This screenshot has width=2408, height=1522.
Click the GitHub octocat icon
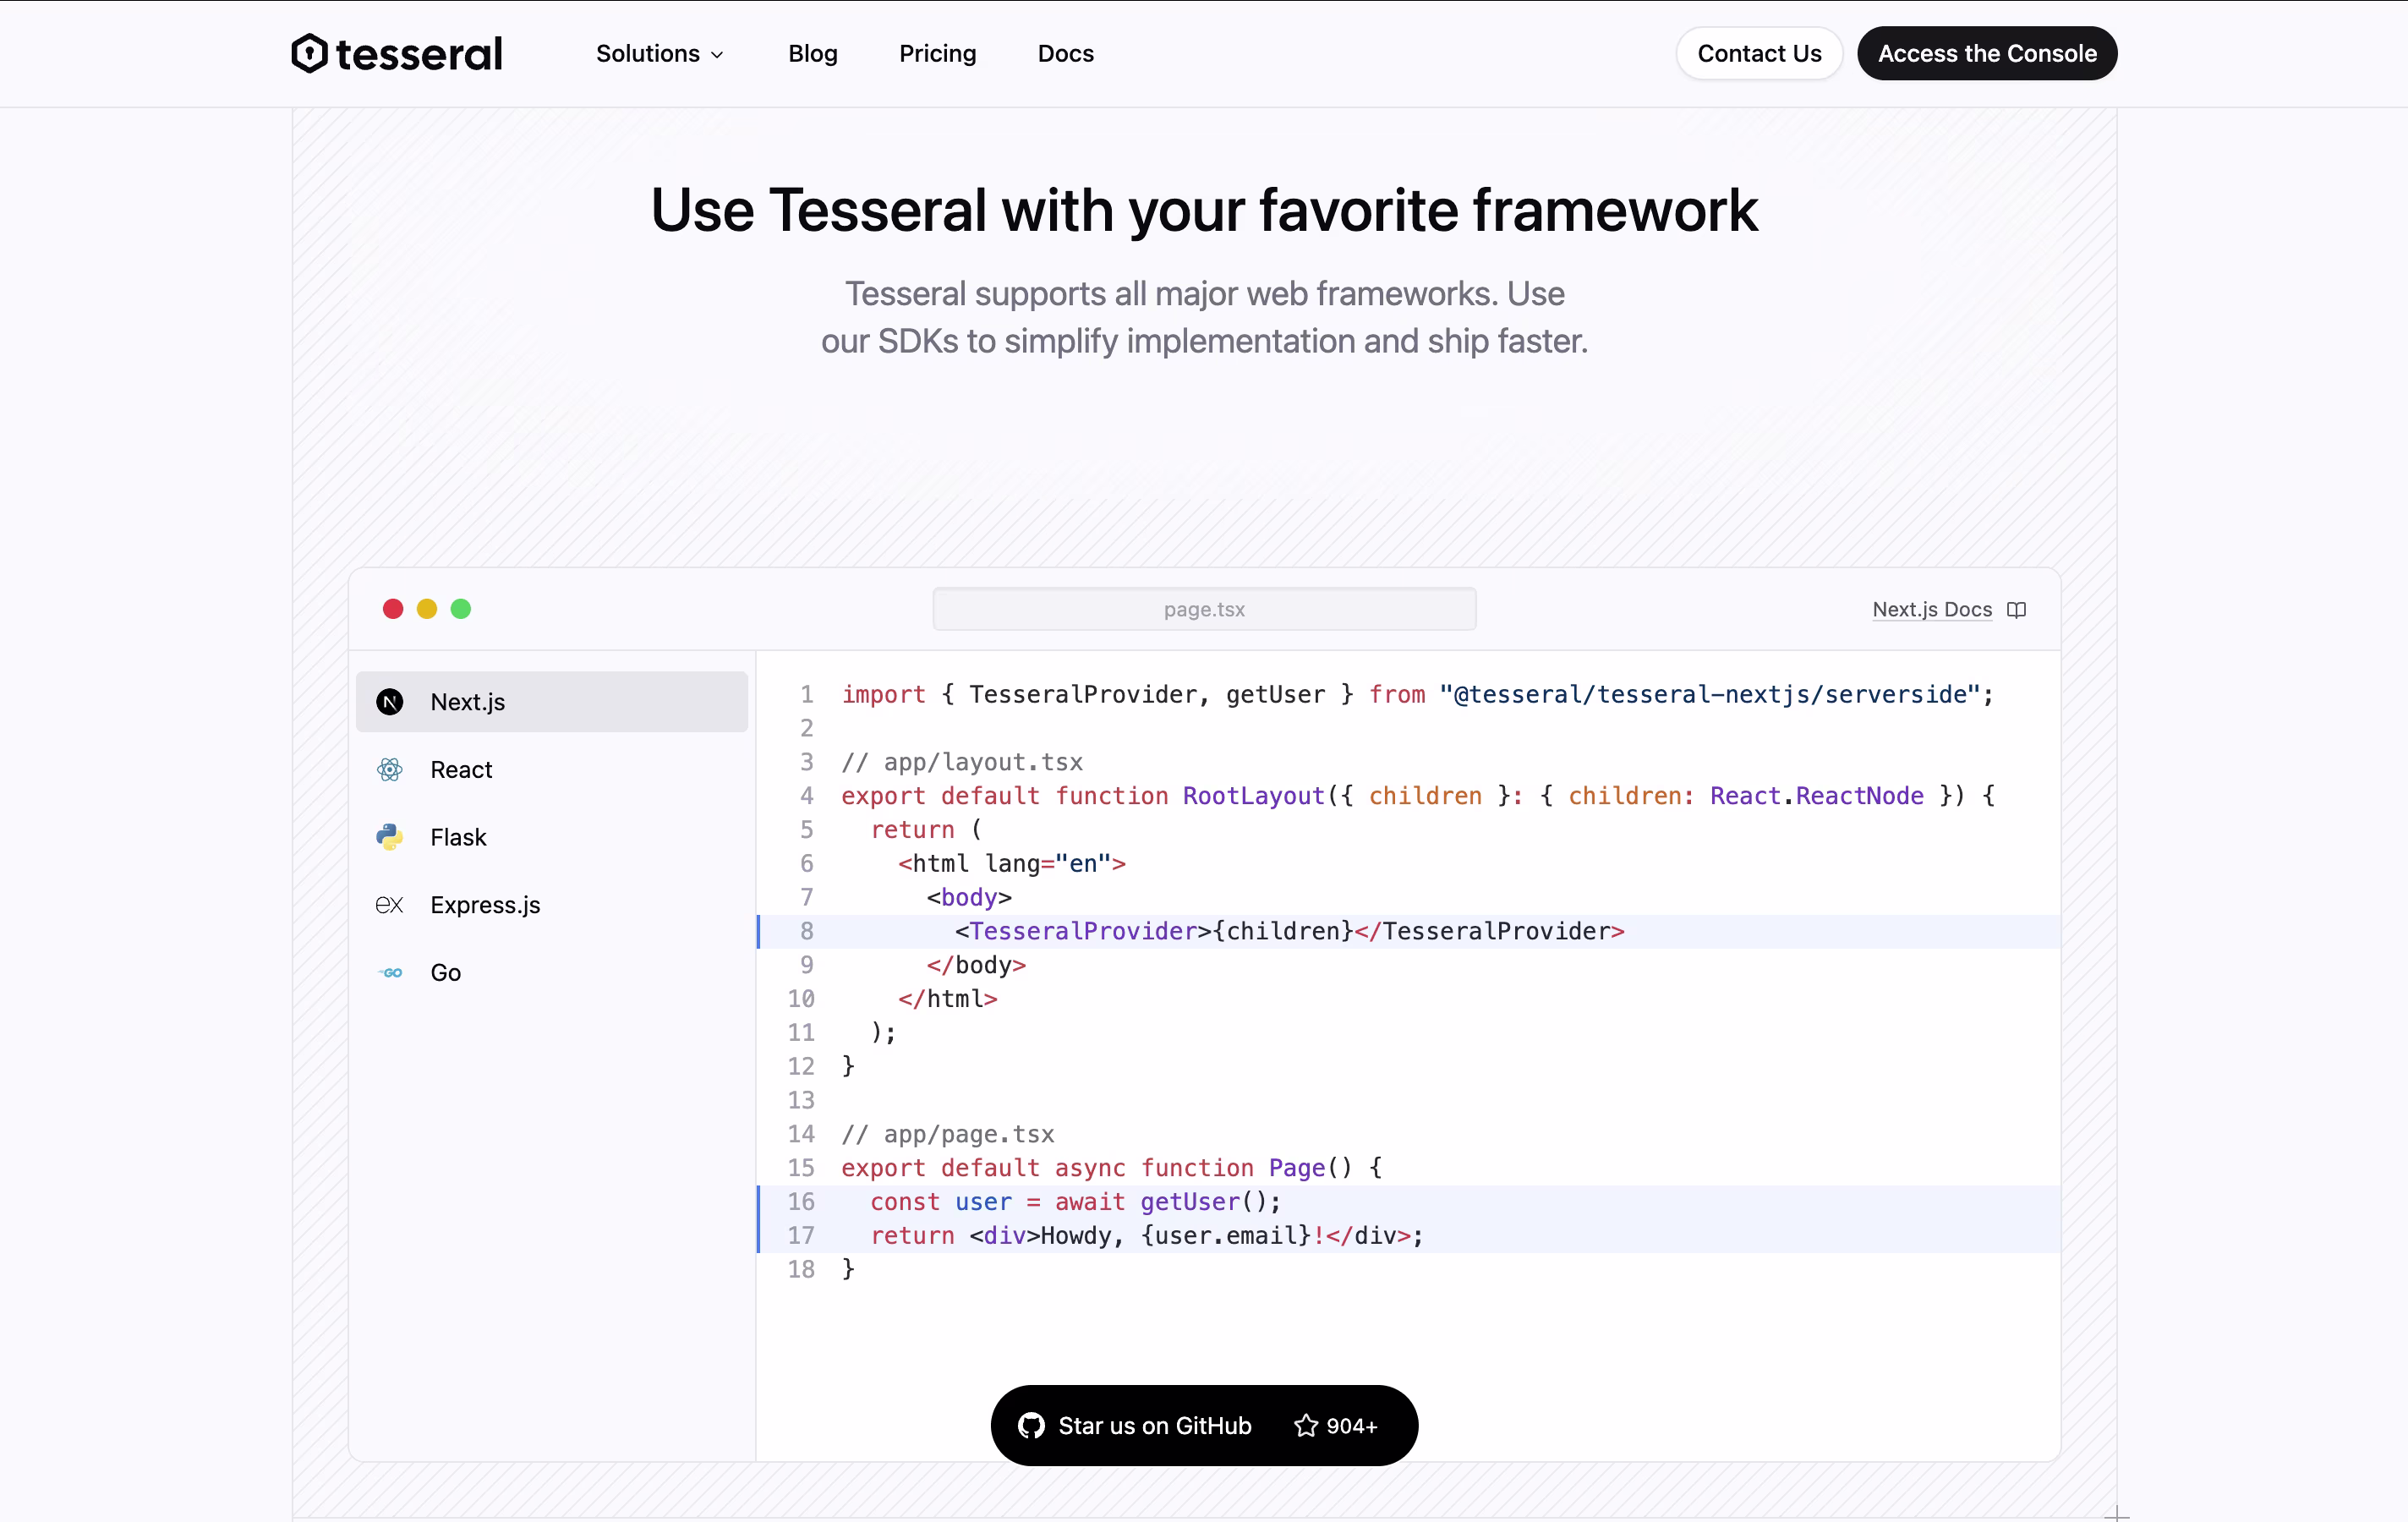[x=1031, y=1426]
